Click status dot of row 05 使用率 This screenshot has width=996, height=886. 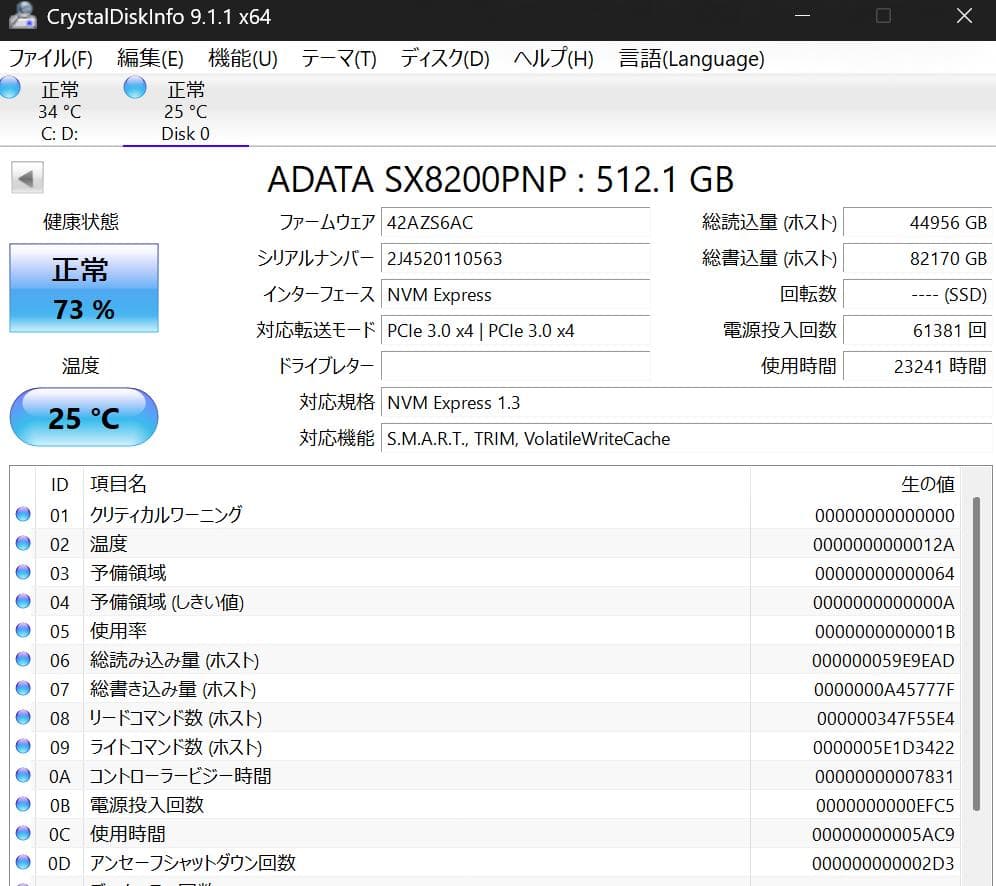pos(24,630)
